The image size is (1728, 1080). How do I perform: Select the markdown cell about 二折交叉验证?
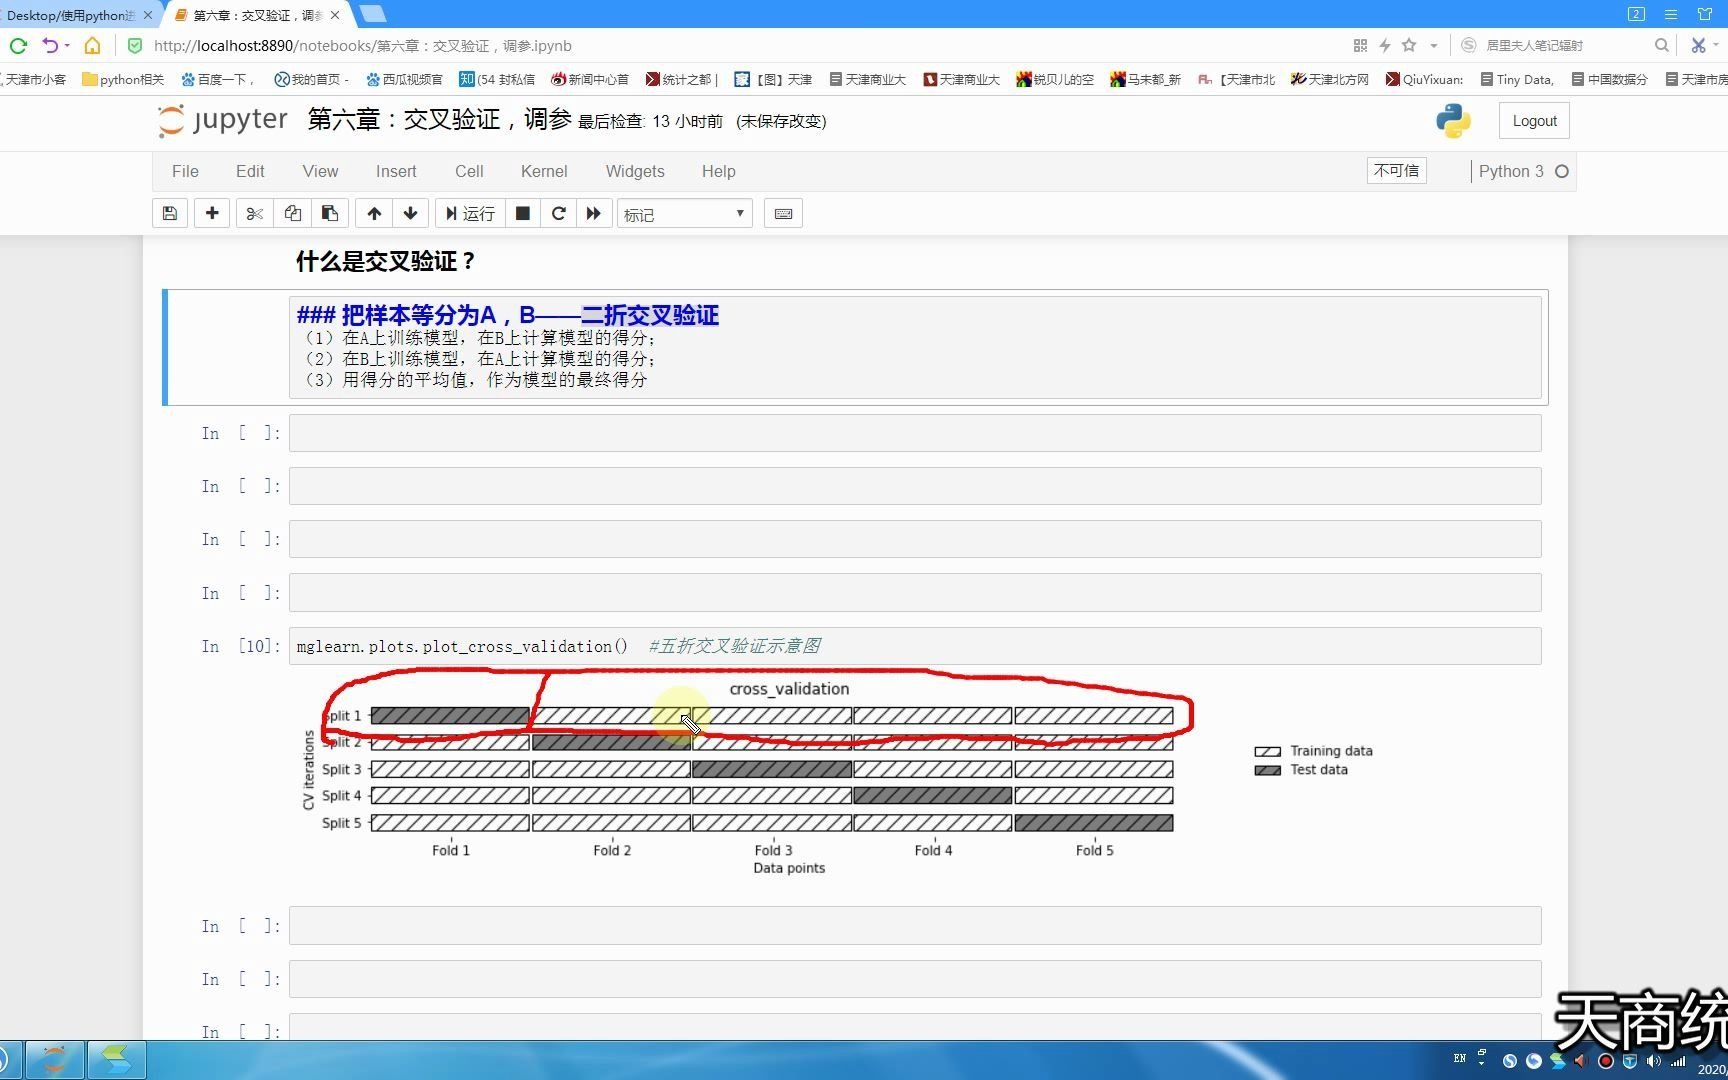[914, 347]
